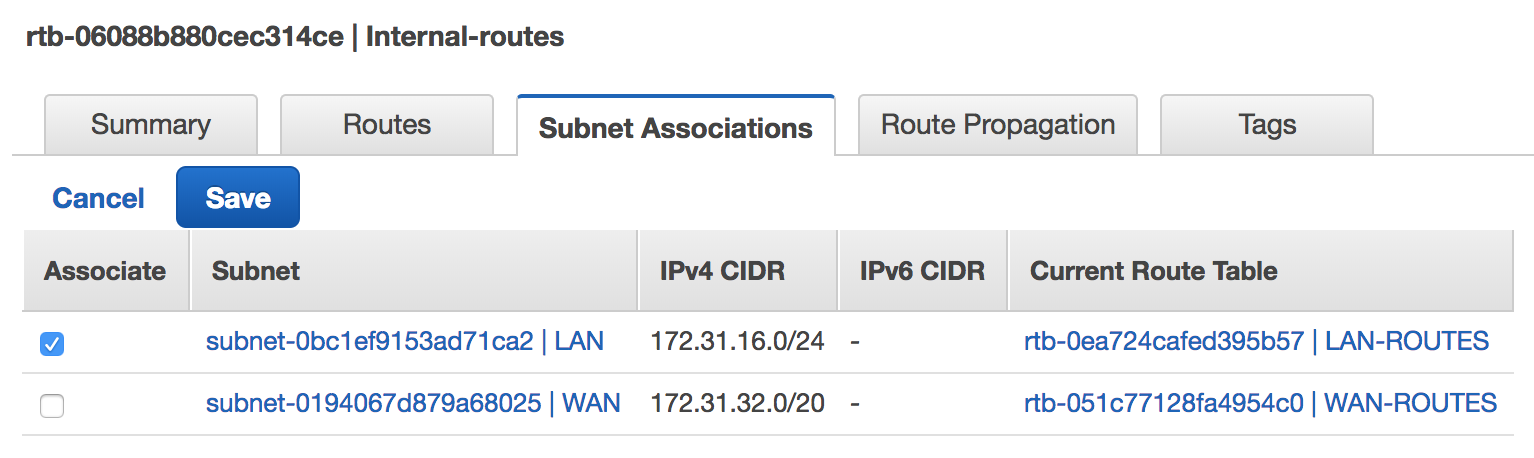Screen dimensions: 1534x458
Task: Click the Associate column header
Action: [105, 270]
